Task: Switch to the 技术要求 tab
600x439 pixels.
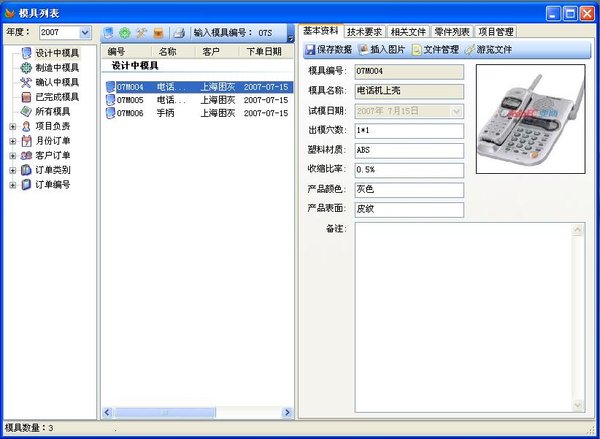Action: (367, 32)
